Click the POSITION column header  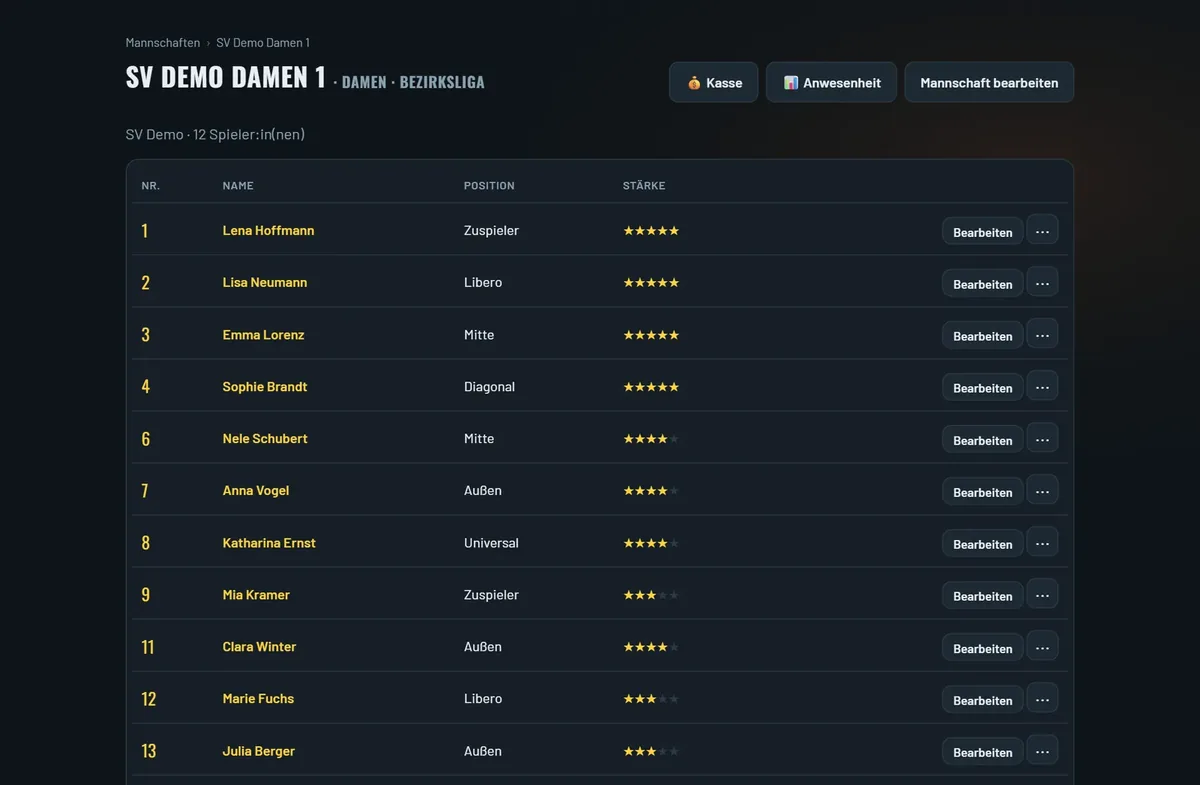tap(489, 186)
